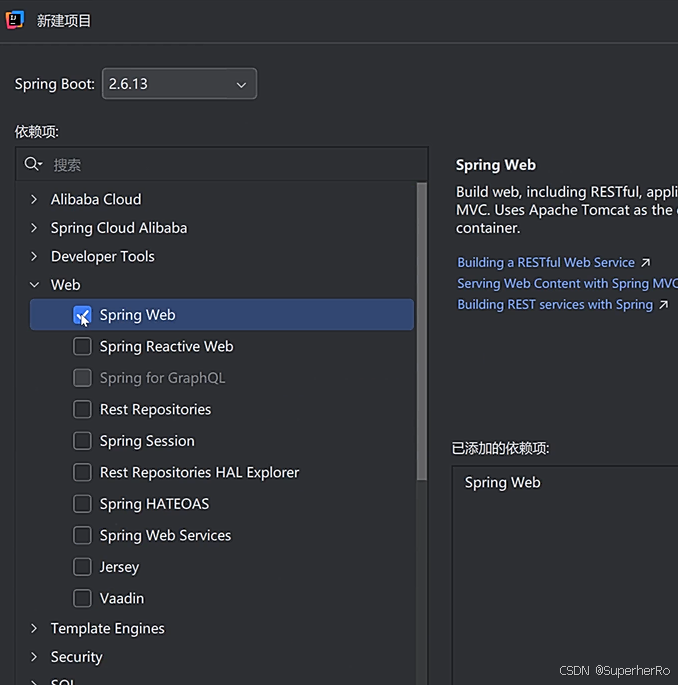Select the Security tree label
Viewport: 678px width, 685px height.
pyautogui.click(x=76, y=657)
